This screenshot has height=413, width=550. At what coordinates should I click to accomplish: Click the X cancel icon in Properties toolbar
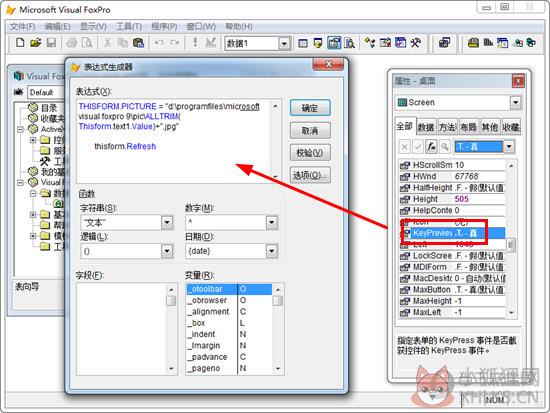(x=404, y=147)
